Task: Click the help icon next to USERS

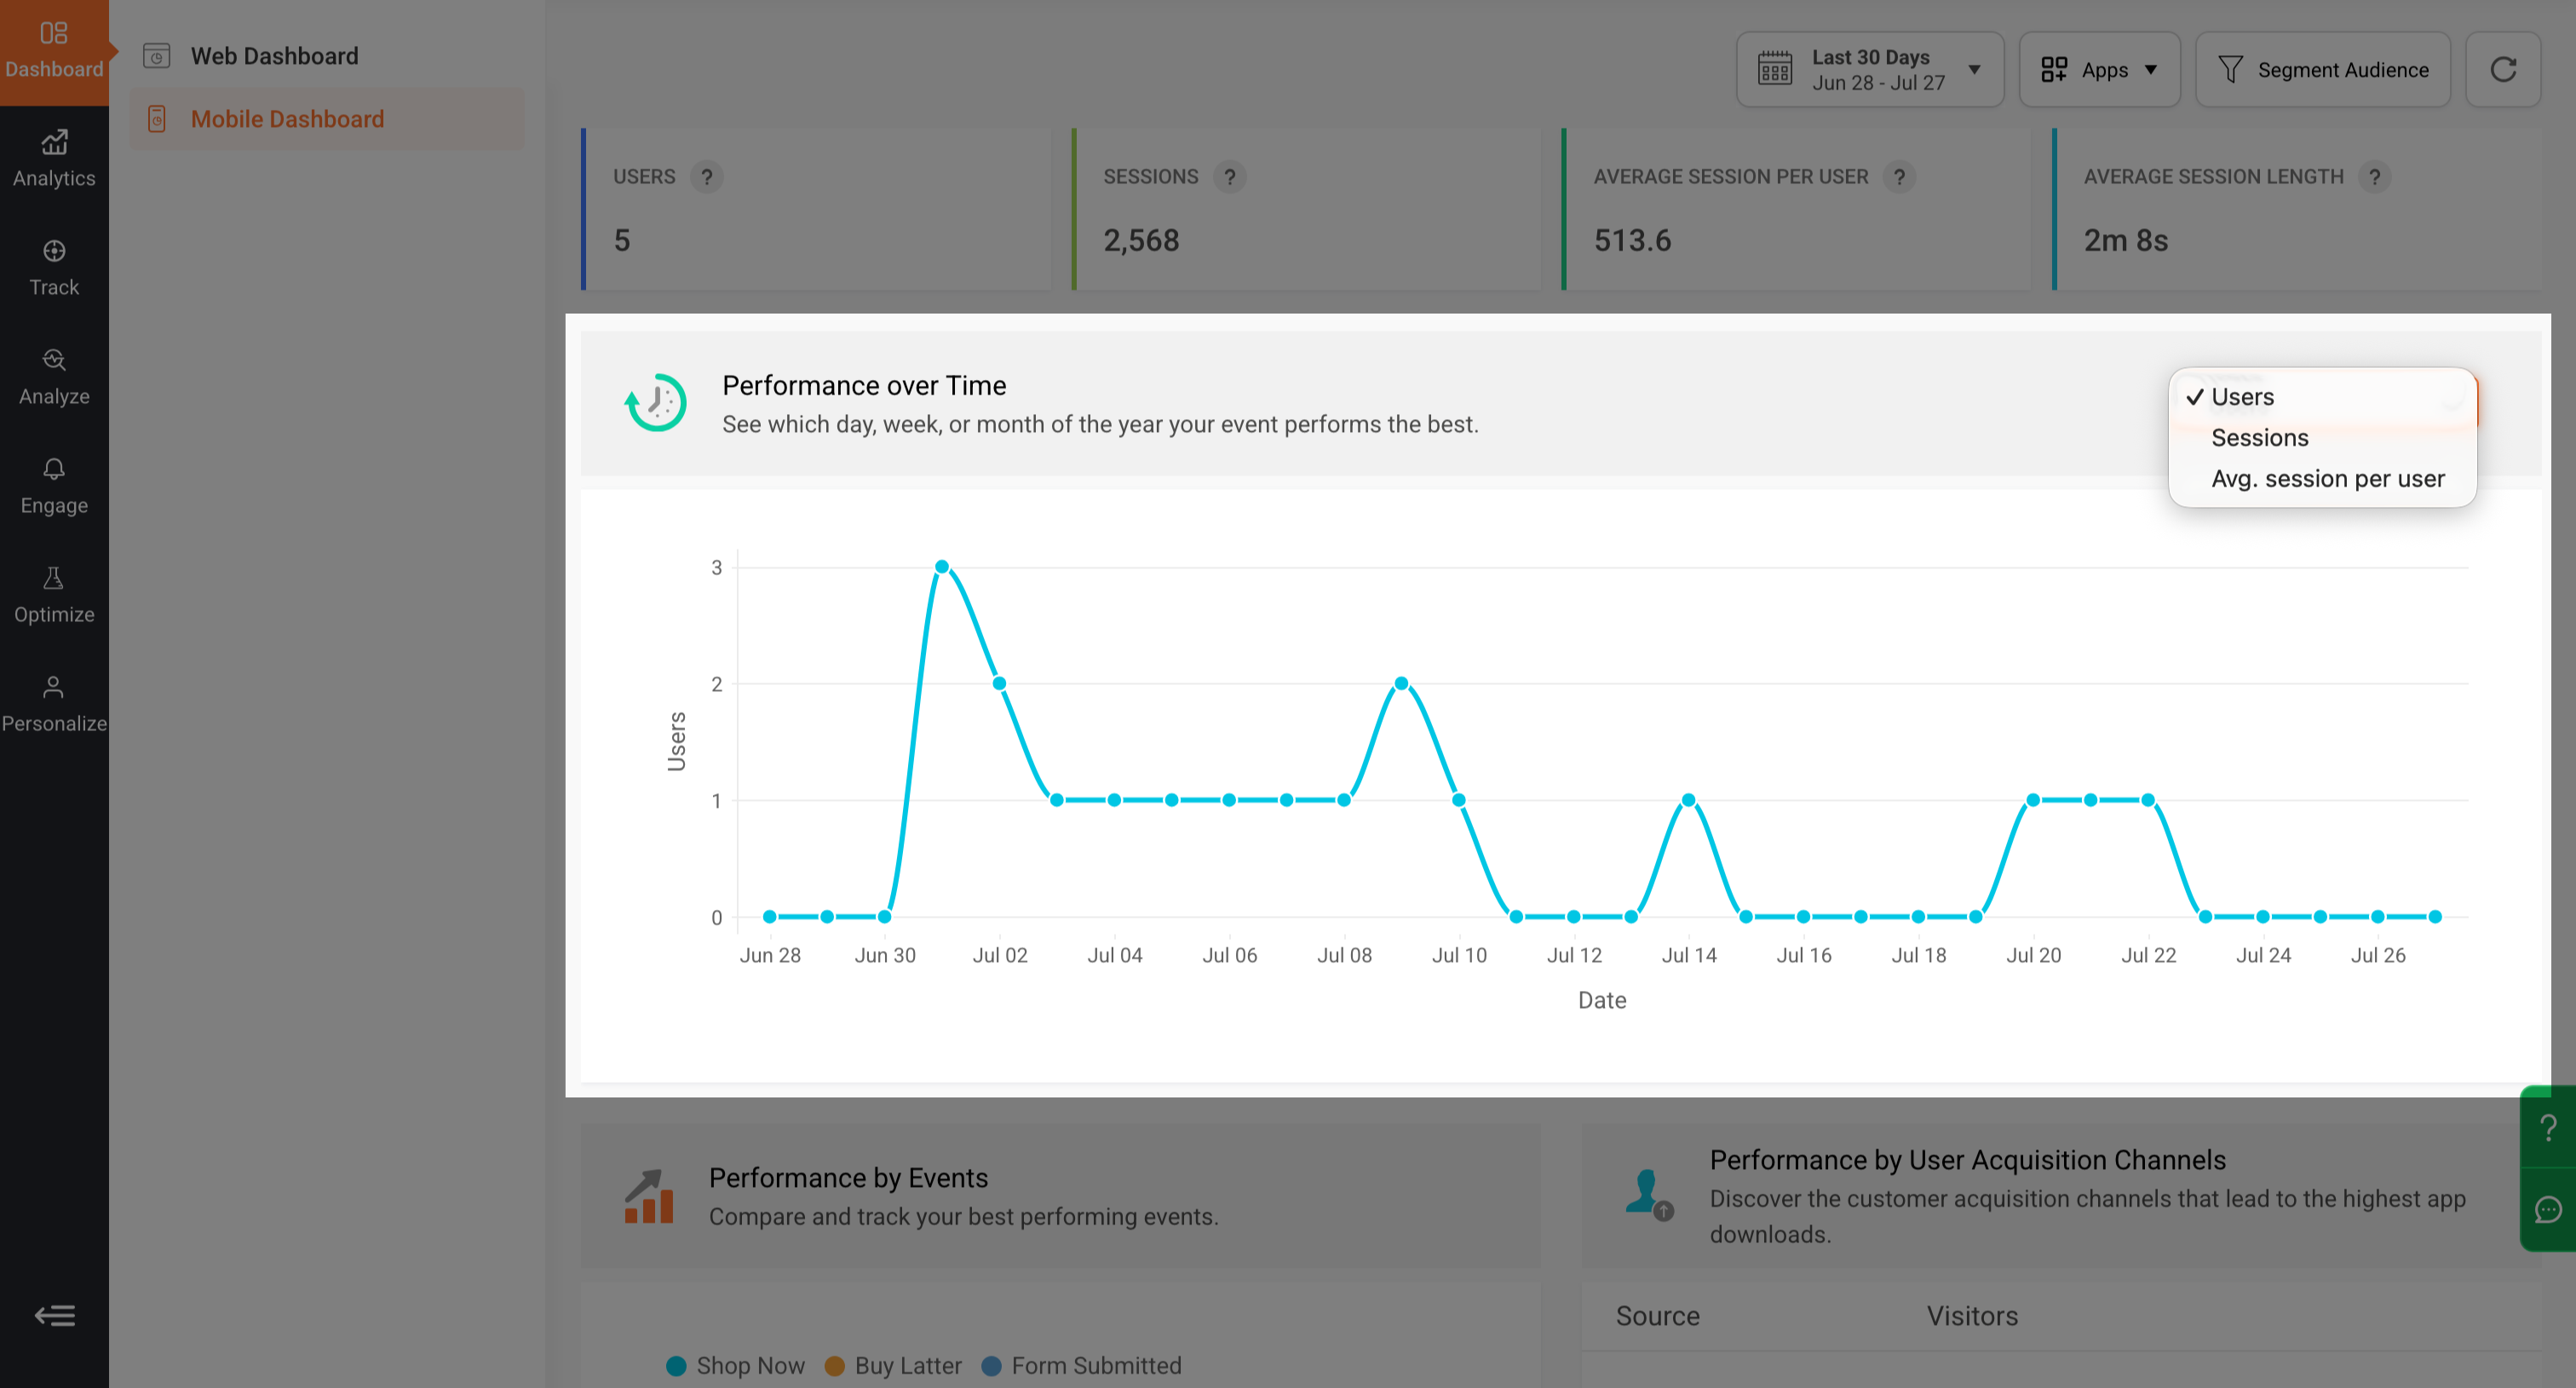Action: [706, 177]
